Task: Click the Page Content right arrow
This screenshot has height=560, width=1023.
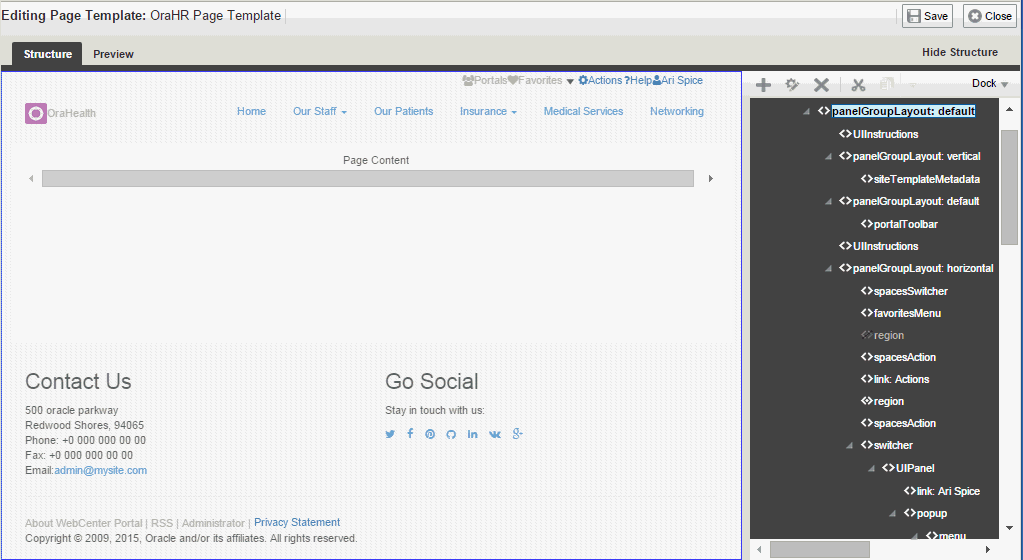Action: pyautogui.click(x=710, y=179)
